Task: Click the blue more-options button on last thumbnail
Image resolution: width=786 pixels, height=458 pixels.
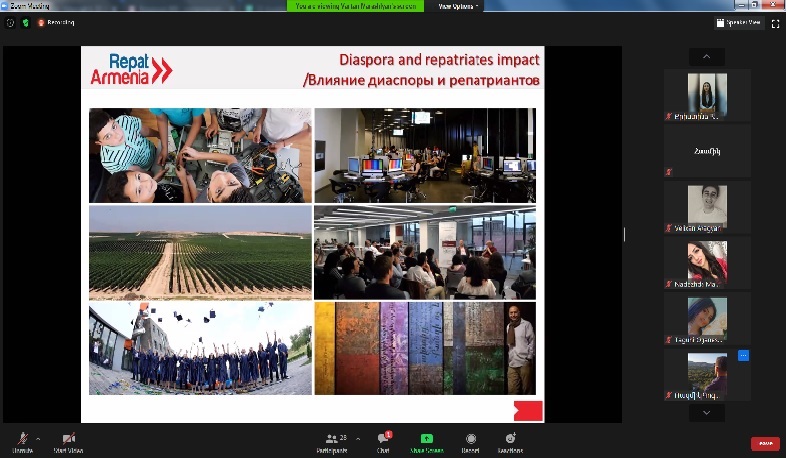Action: (743, 356)
